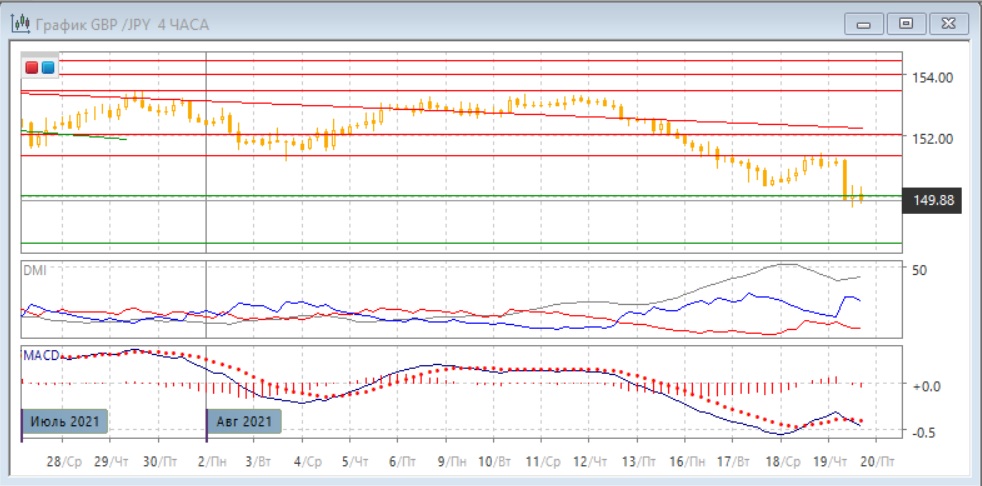Screen dimensions: 982x486
Task: Click the current price tag 149.88
Action: [x=933, y=201]
